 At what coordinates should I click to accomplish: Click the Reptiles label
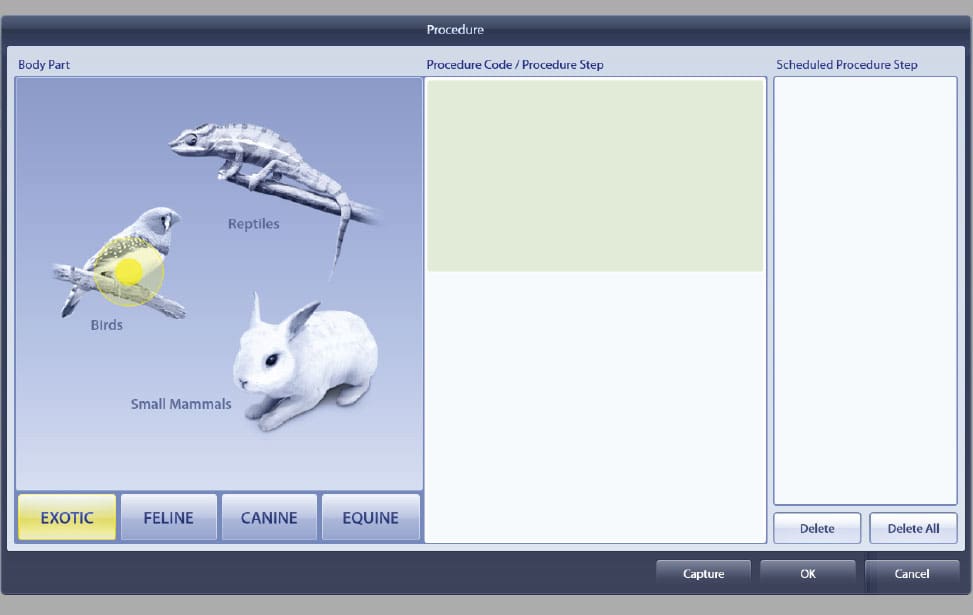coord(253,223)
